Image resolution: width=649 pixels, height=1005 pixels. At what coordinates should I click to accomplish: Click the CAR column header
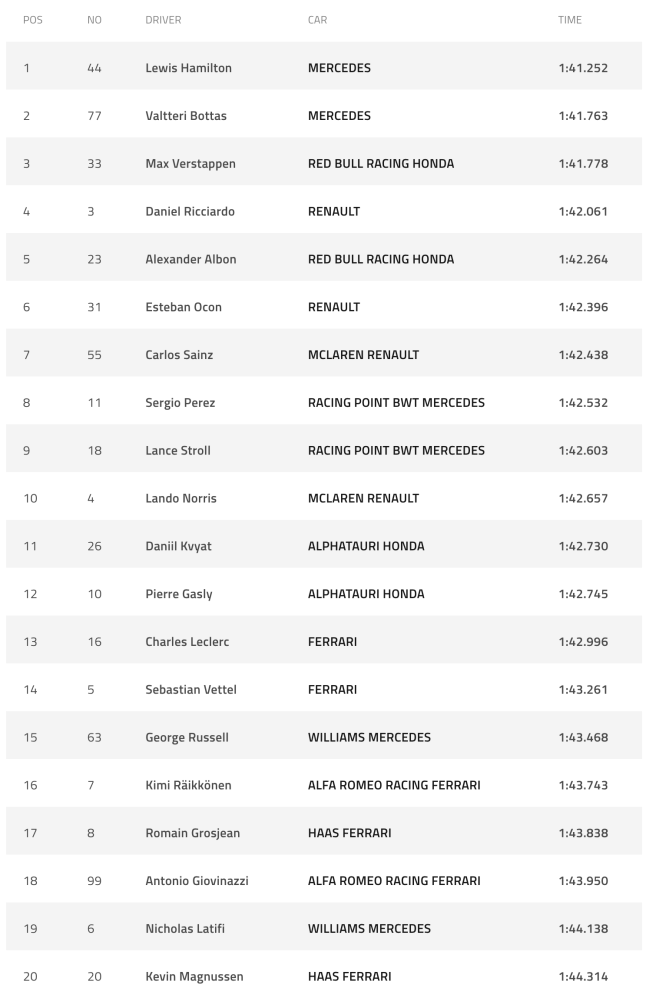tap(317, 20)
